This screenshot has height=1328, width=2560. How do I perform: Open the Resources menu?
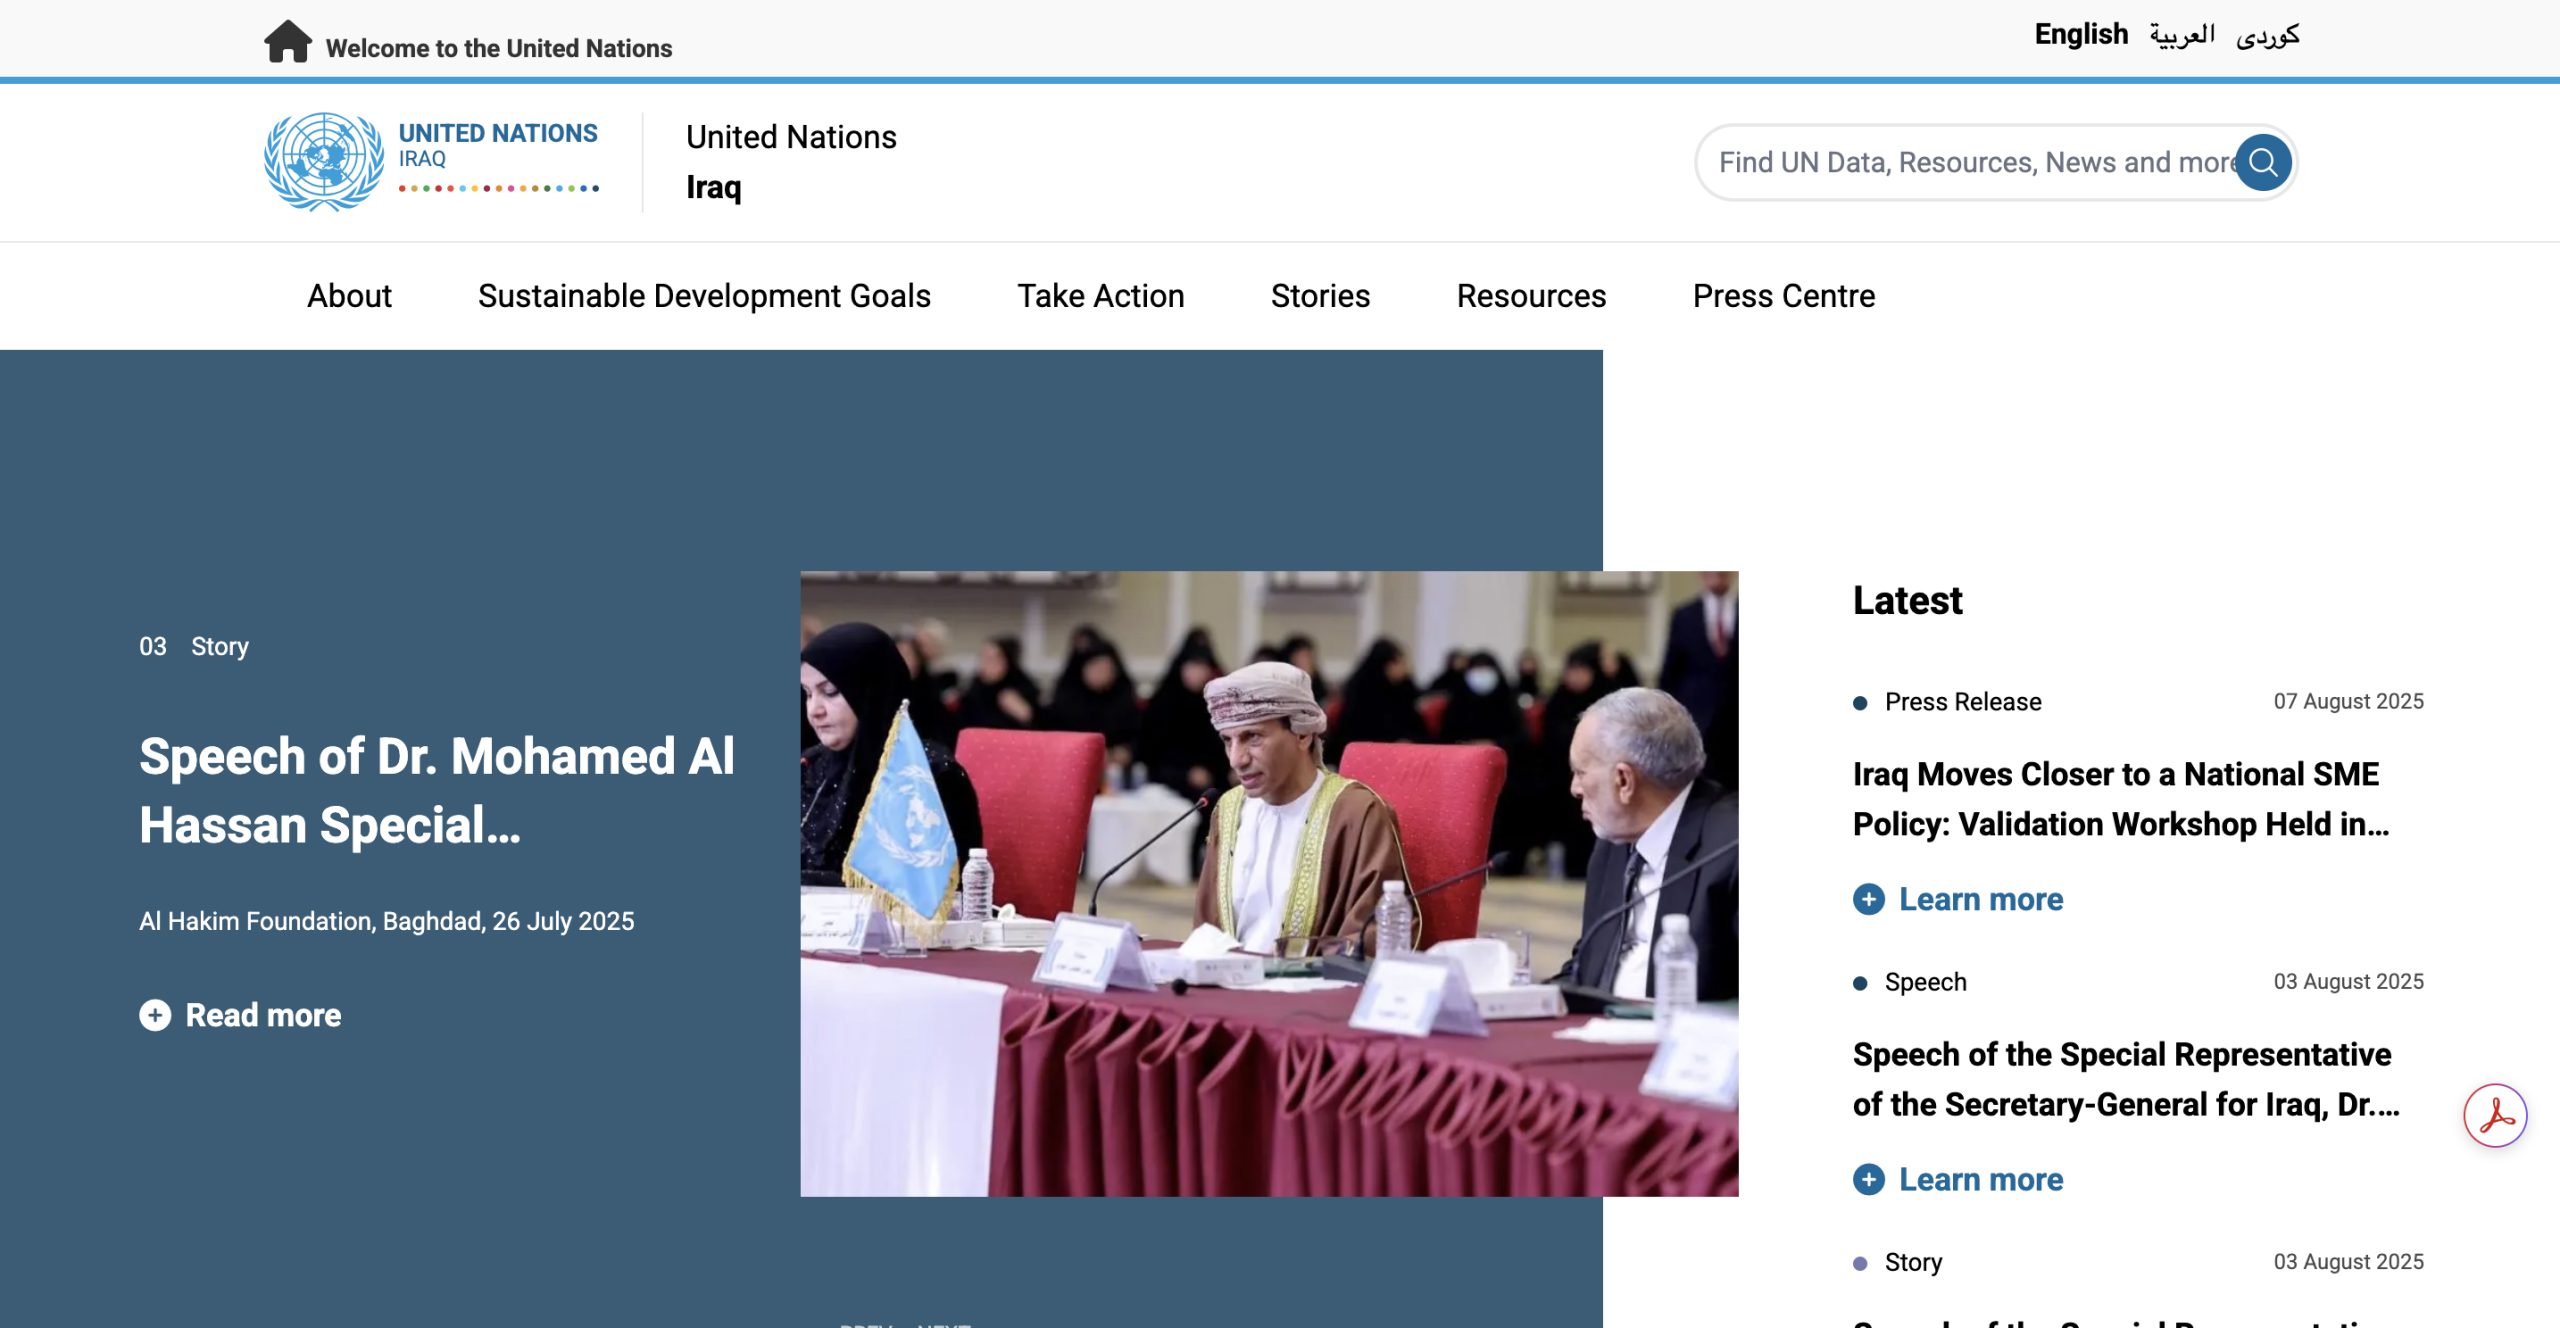click(x=1531, y=296)
